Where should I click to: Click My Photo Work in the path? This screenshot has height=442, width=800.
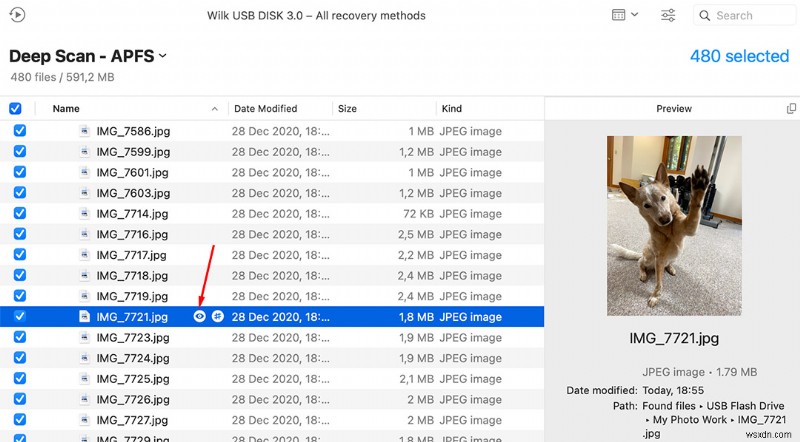[690, 420]
